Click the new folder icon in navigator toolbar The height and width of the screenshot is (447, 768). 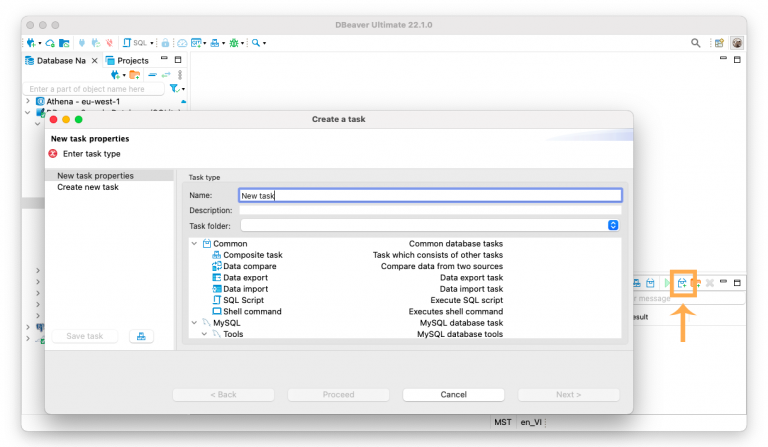click(134, 75)
